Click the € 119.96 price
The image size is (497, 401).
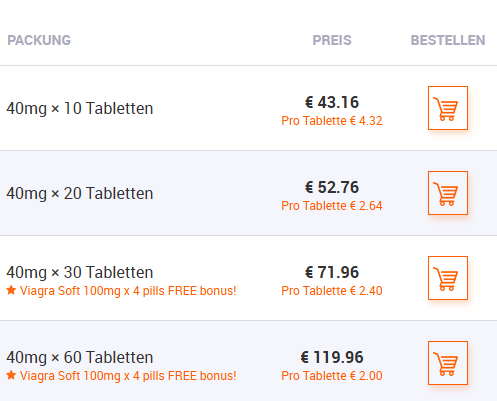point(332,357)
